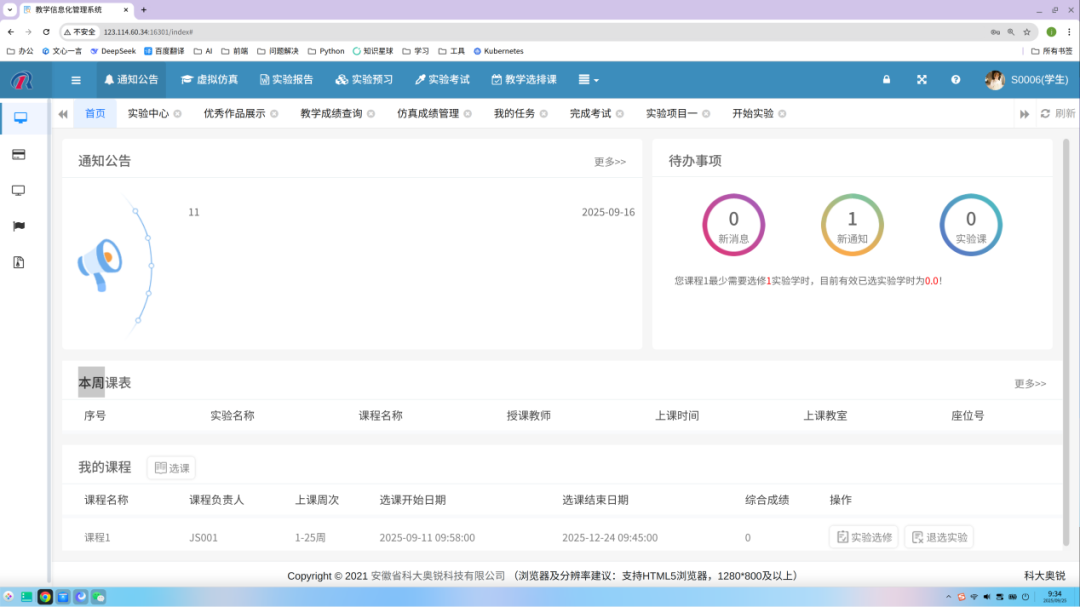Open the 实验考试 menu
1080x607 pixels.
click(442, 80)
